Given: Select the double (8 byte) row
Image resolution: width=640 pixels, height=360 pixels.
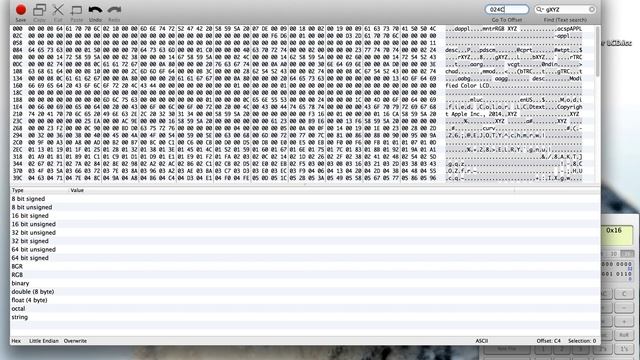Looking at the screenshot, I should (x=305, y=291).
